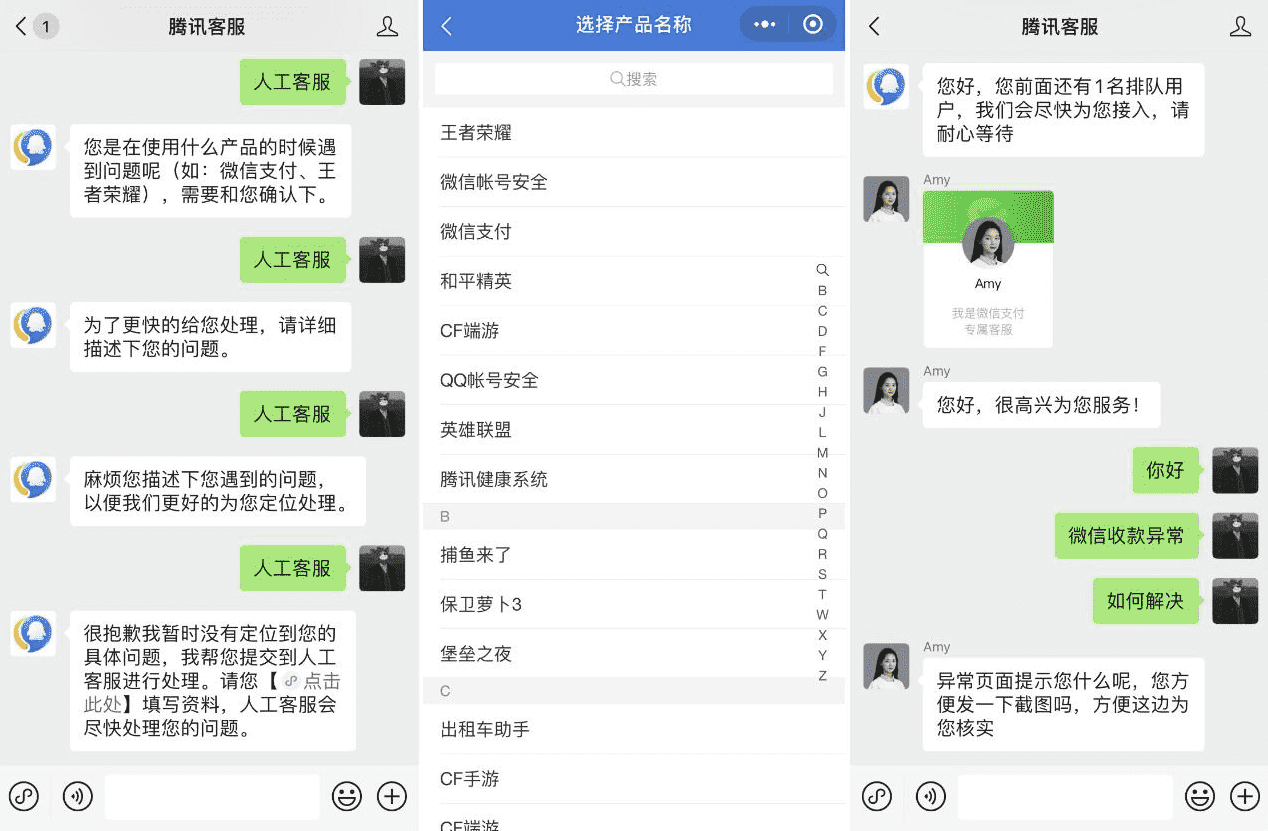
Task: Jump to letter B in the index
Action: 822,291
